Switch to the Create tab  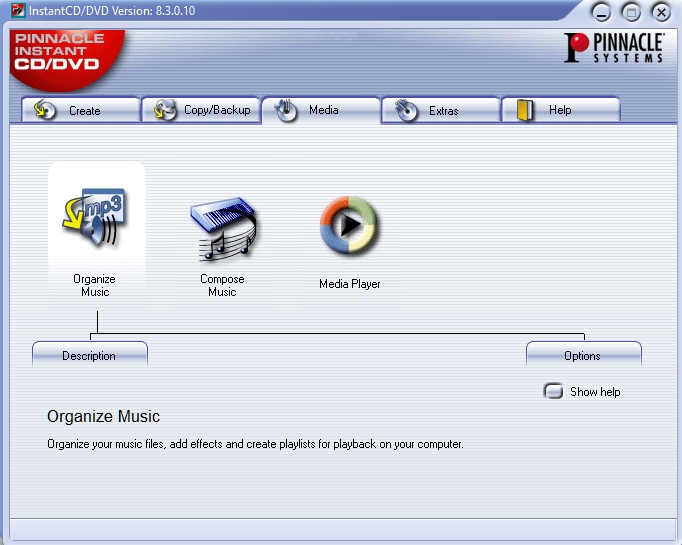pos(81,110)
